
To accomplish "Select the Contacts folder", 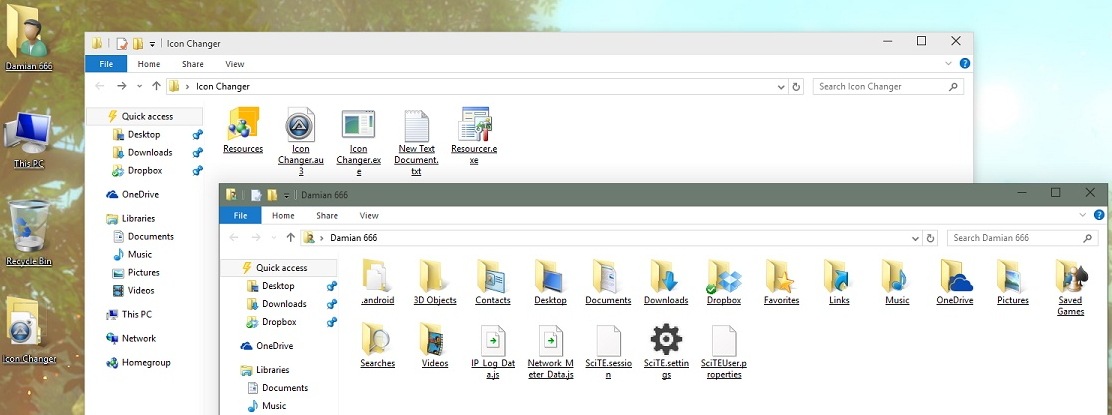I will point(493,282).
